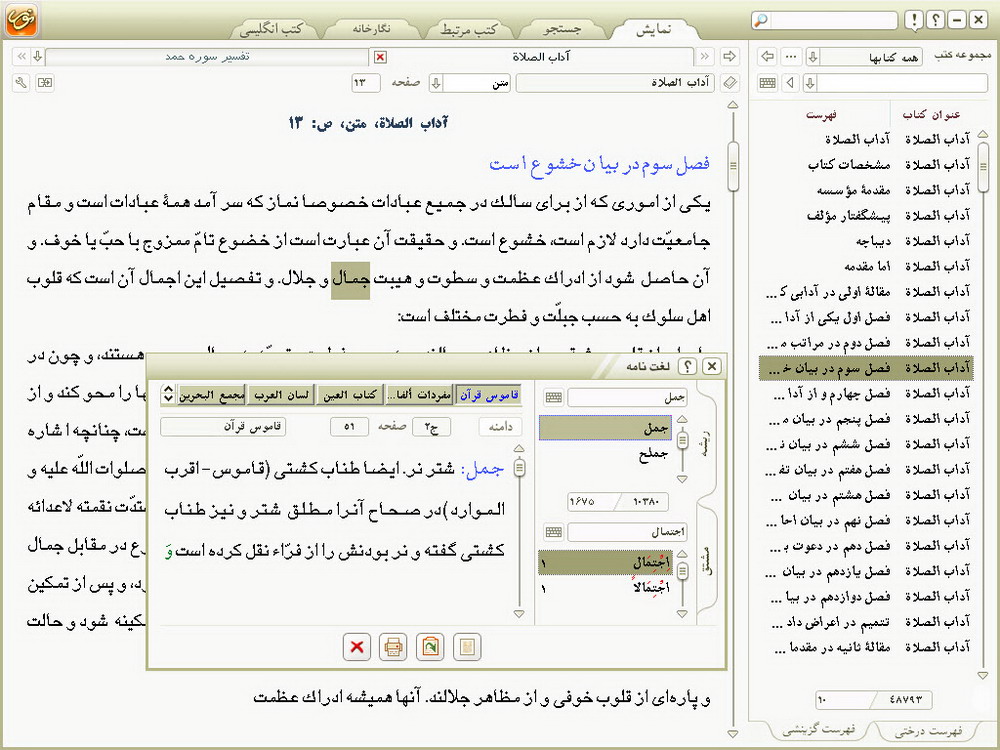1000x750 pixels.
Task: Click the wrench settings icon in the toolbar
Action: pyautogui.click(x=21, y=83)
